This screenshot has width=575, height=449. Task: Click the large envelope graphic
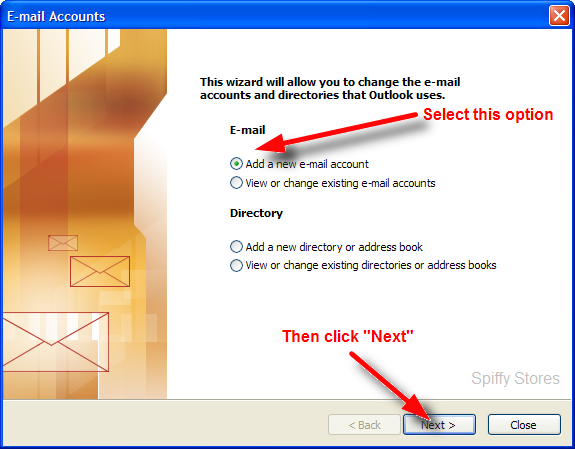pos(56,342)
